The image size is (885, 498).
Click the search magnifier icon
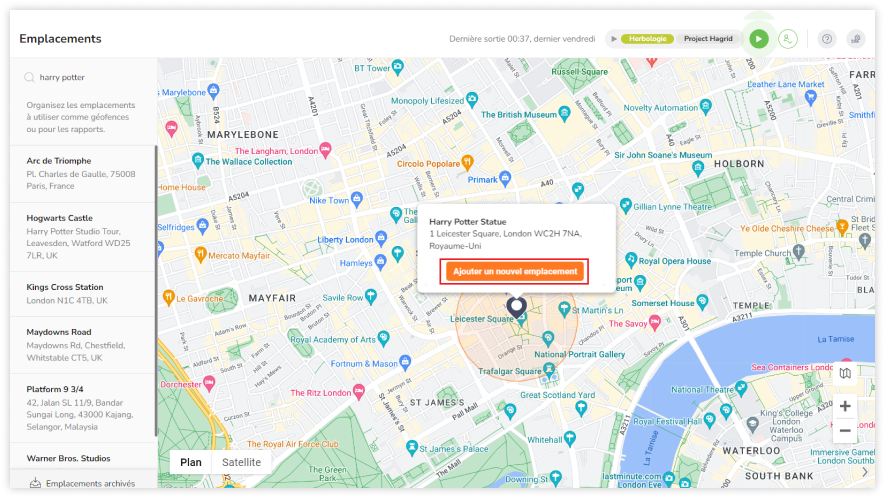point(29,77)
